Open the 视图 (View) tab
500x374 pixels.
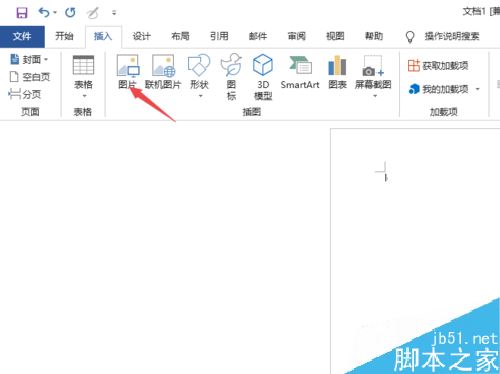tap(335, 36)
